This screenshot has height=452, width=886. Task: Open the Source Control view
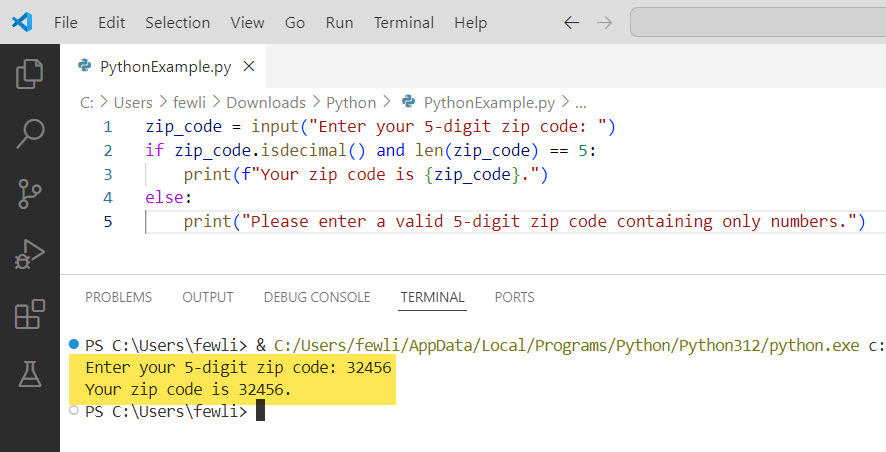tap(29, 194)
